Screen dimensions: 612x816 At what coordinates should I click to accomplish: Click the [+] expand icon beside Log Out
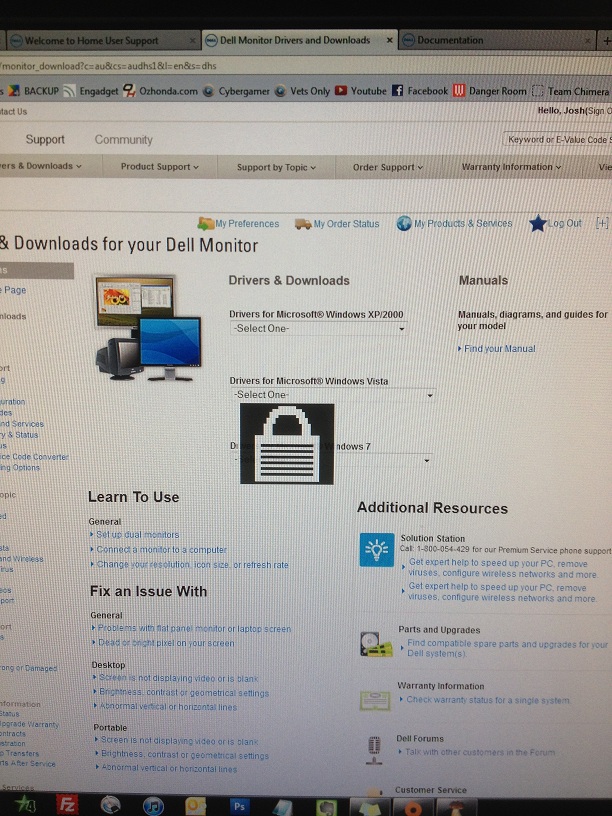602,223
